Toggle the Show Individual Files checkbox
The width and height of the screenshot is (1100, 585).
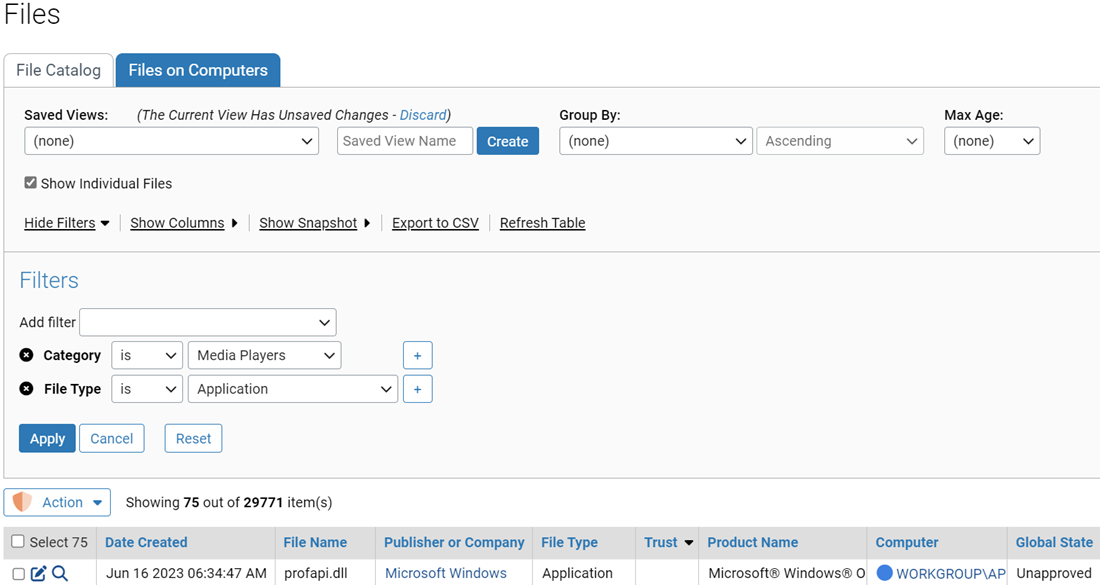(31, 183)
